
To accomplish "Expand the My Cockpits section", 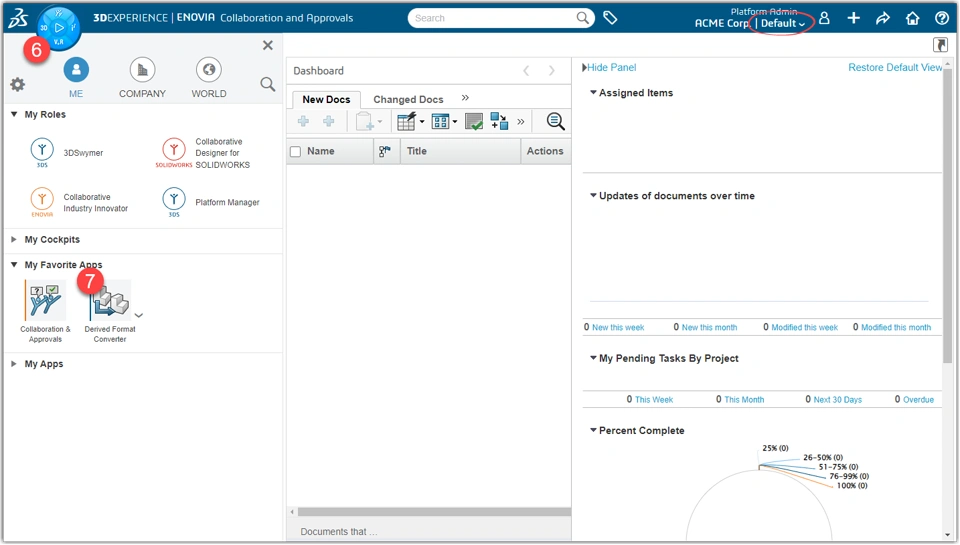I will point(14,239).
